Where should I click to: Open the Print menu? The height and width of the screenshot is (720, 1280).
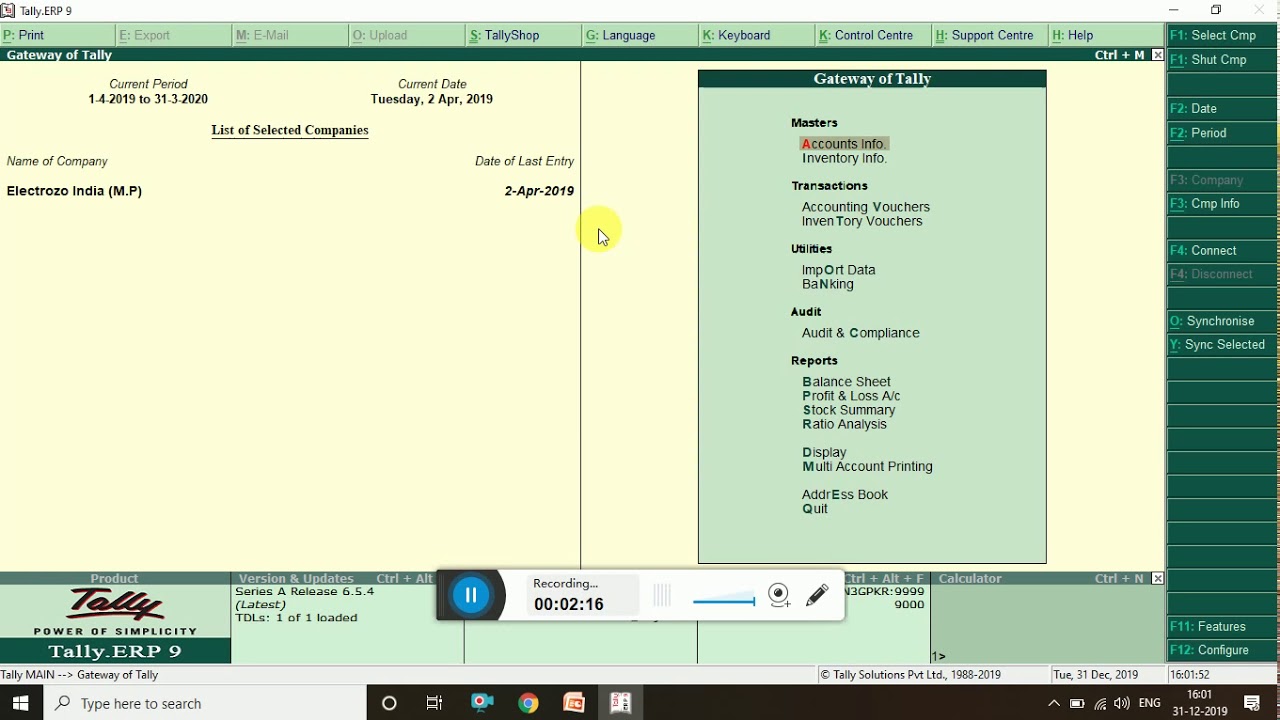(58, 35)
